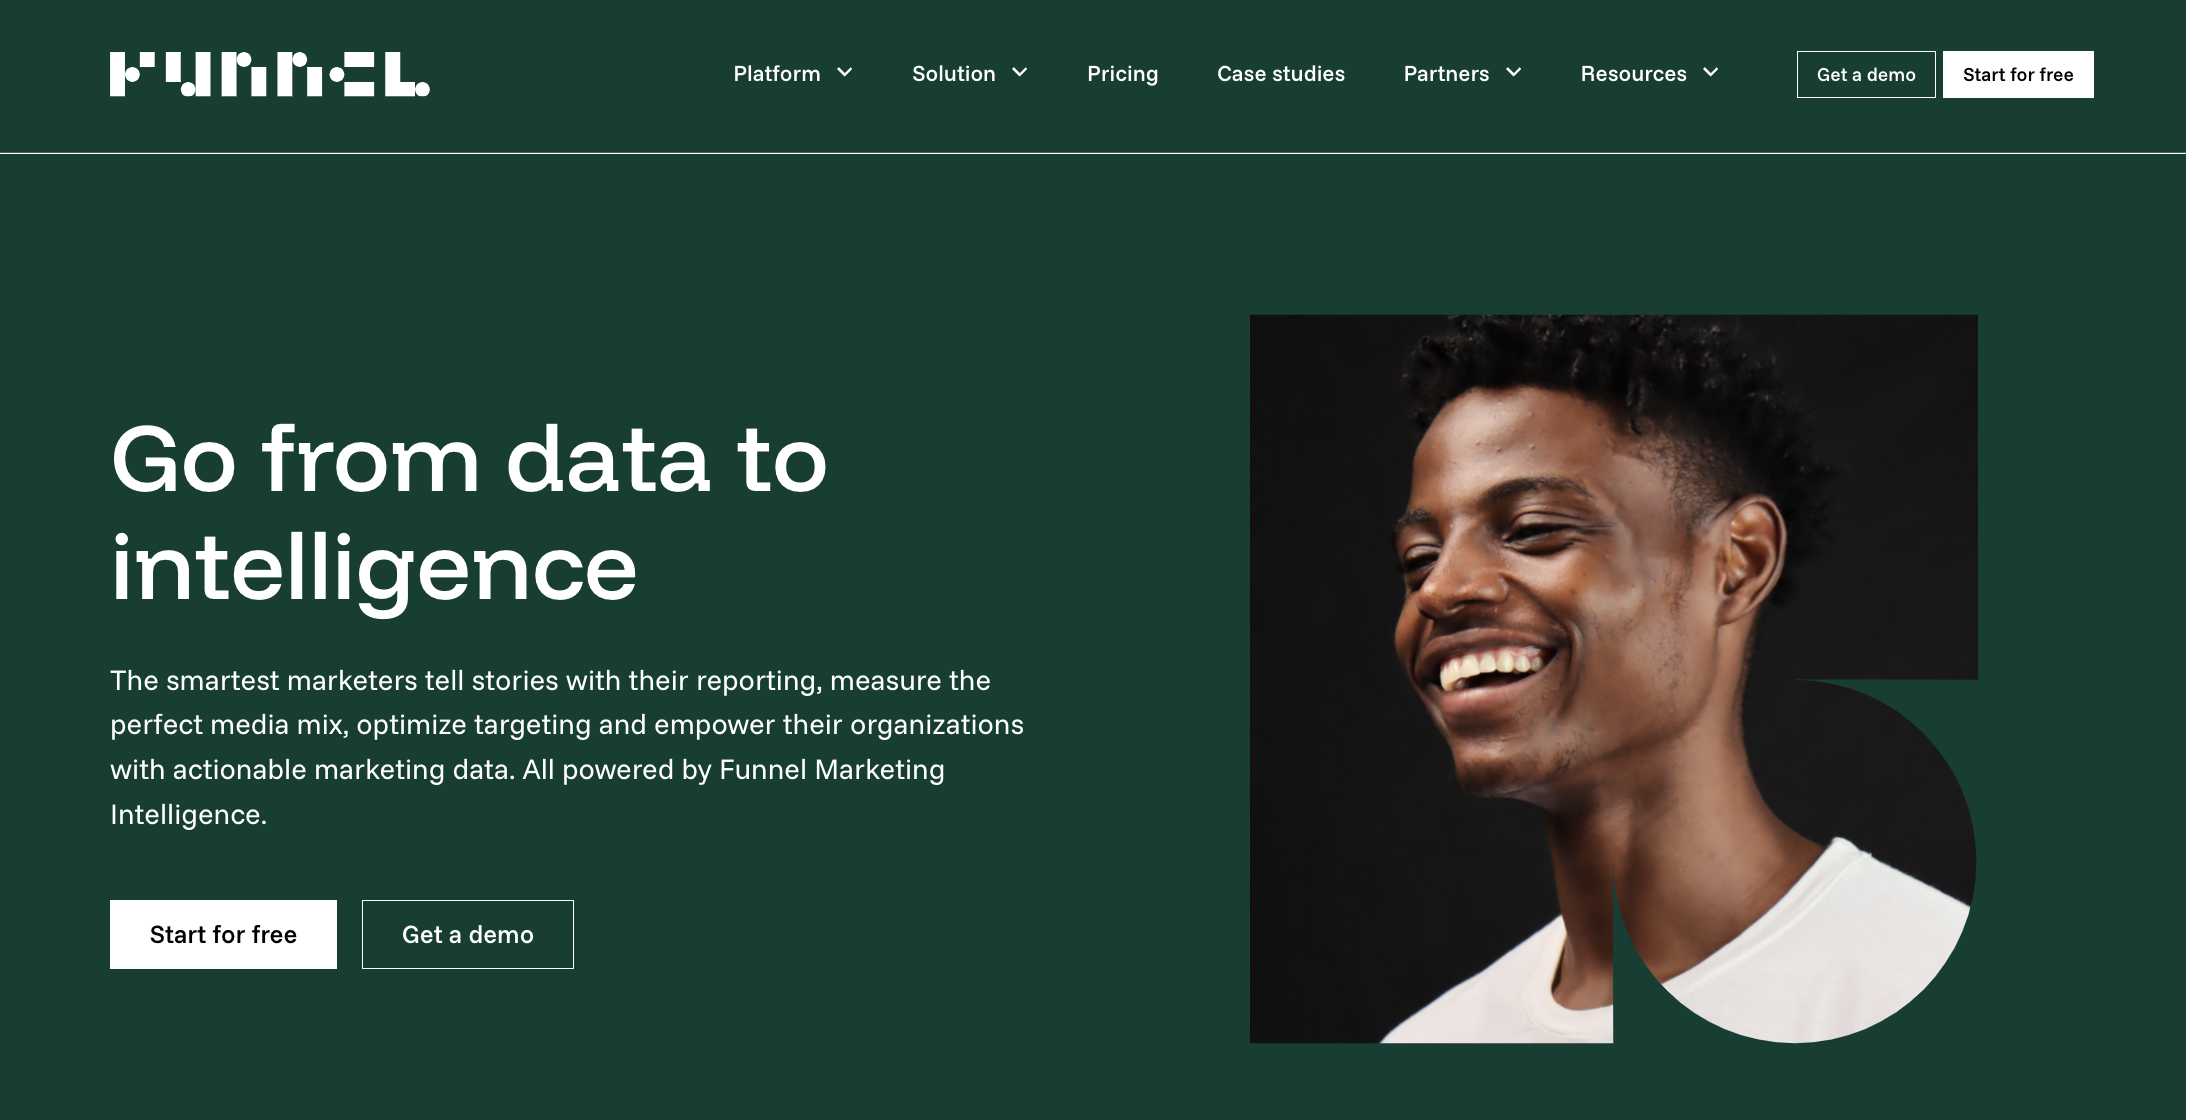2186x1120 pixels.
Task: Click the word 'intelligence' in the headline
Action: point(373,568)
